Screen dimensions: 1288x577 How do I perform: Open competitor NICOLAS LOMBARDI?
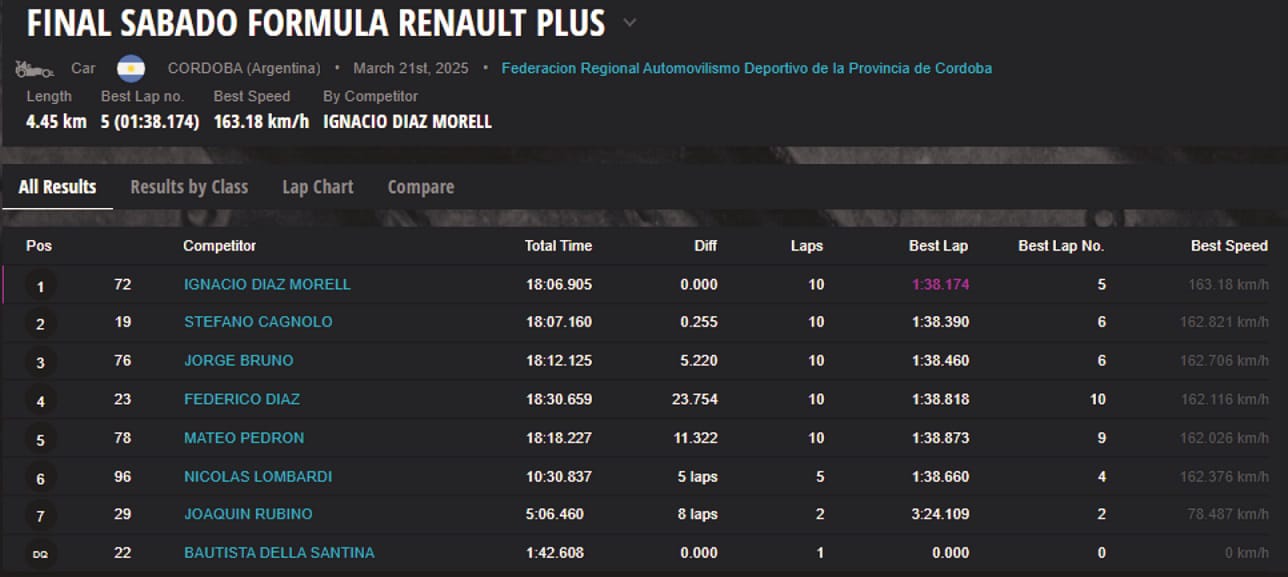click(258, 477)
